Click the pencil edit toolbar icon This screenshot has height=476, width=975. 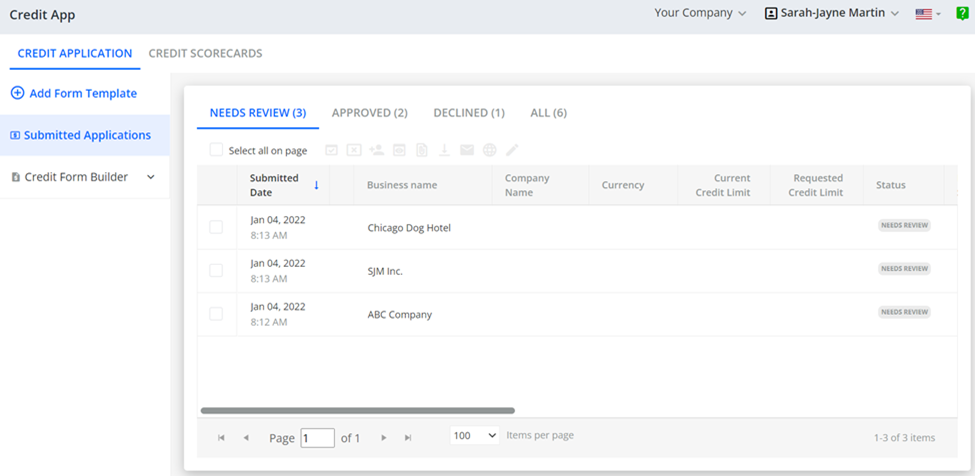tap(512, 150)
